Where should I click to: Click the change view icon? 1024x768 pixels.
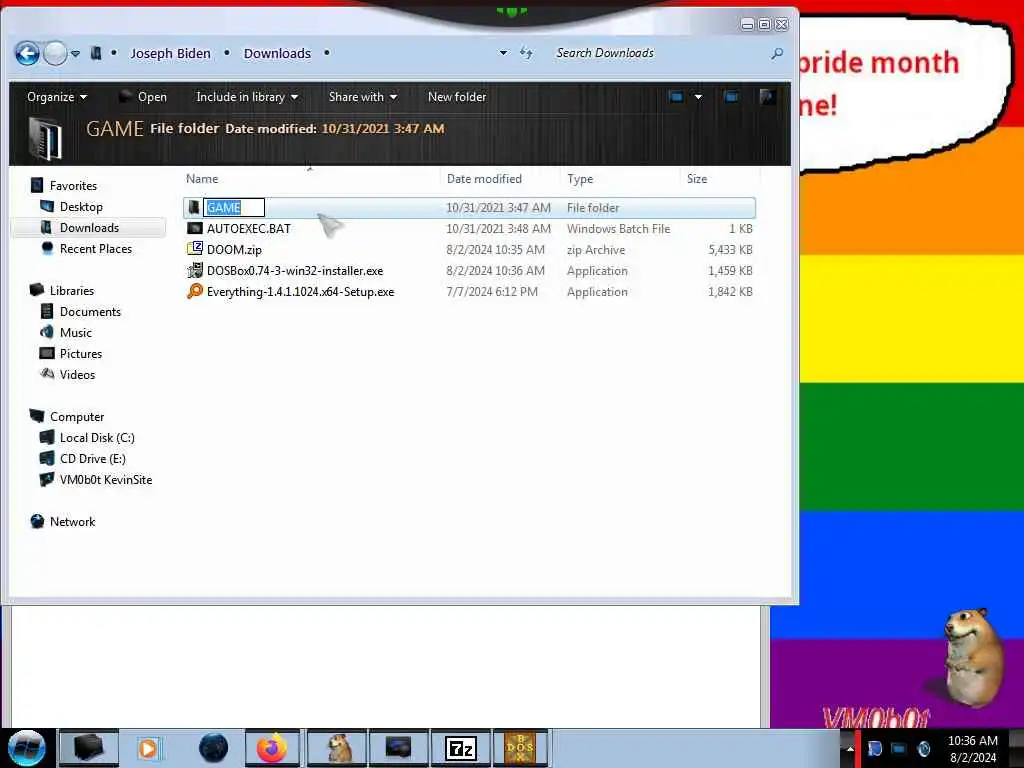(x=676, y=97)
